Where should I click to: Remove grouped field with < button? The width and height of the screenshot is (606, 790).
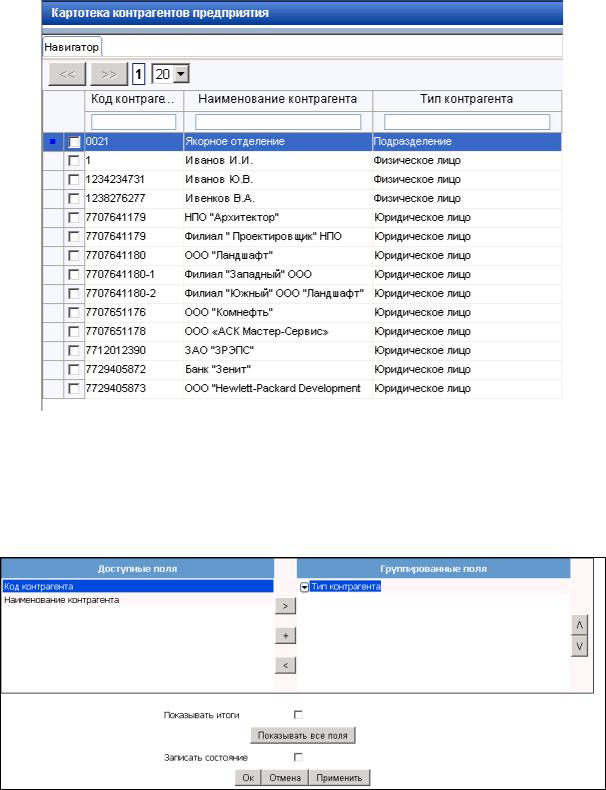[x=286, y=666]
